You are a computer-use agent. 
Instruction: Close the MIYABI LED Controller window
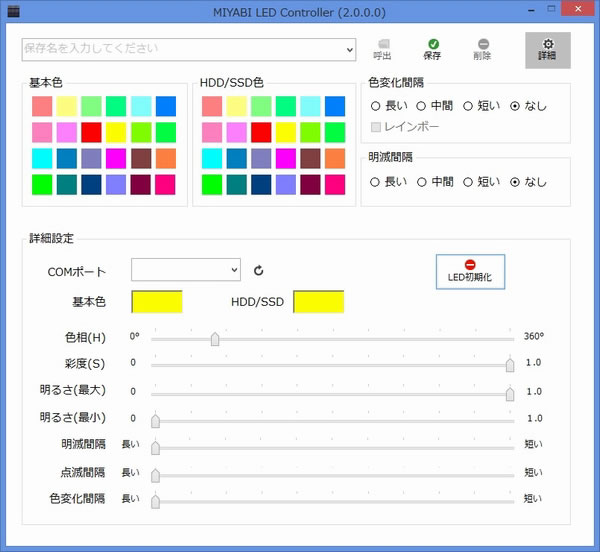[x=579, y=10]
